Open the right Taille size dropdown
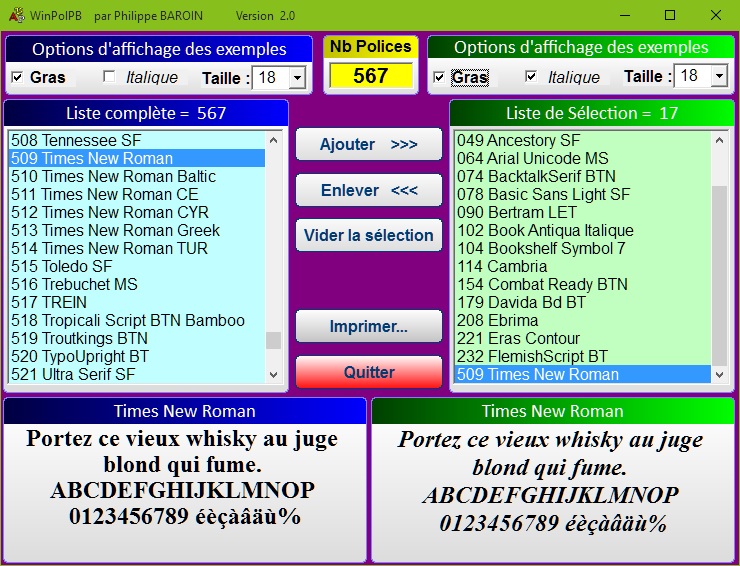The height and width of the screenshot is (566, 740). [x=718, y=76]
